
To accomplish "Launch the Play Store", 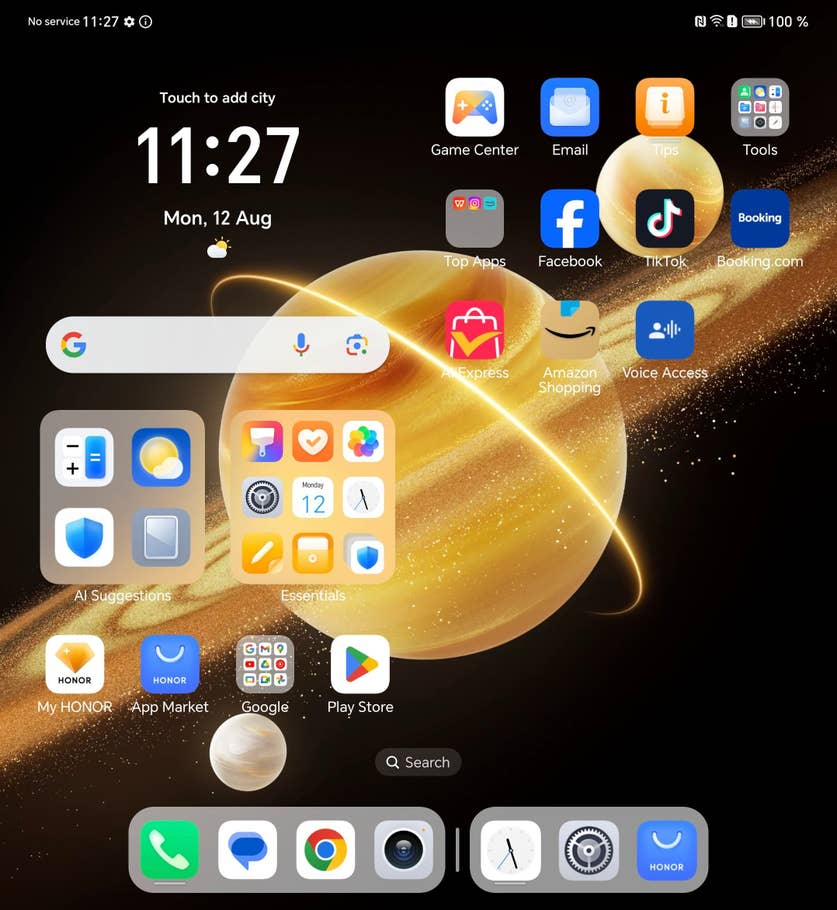I will tap(359, 663).
